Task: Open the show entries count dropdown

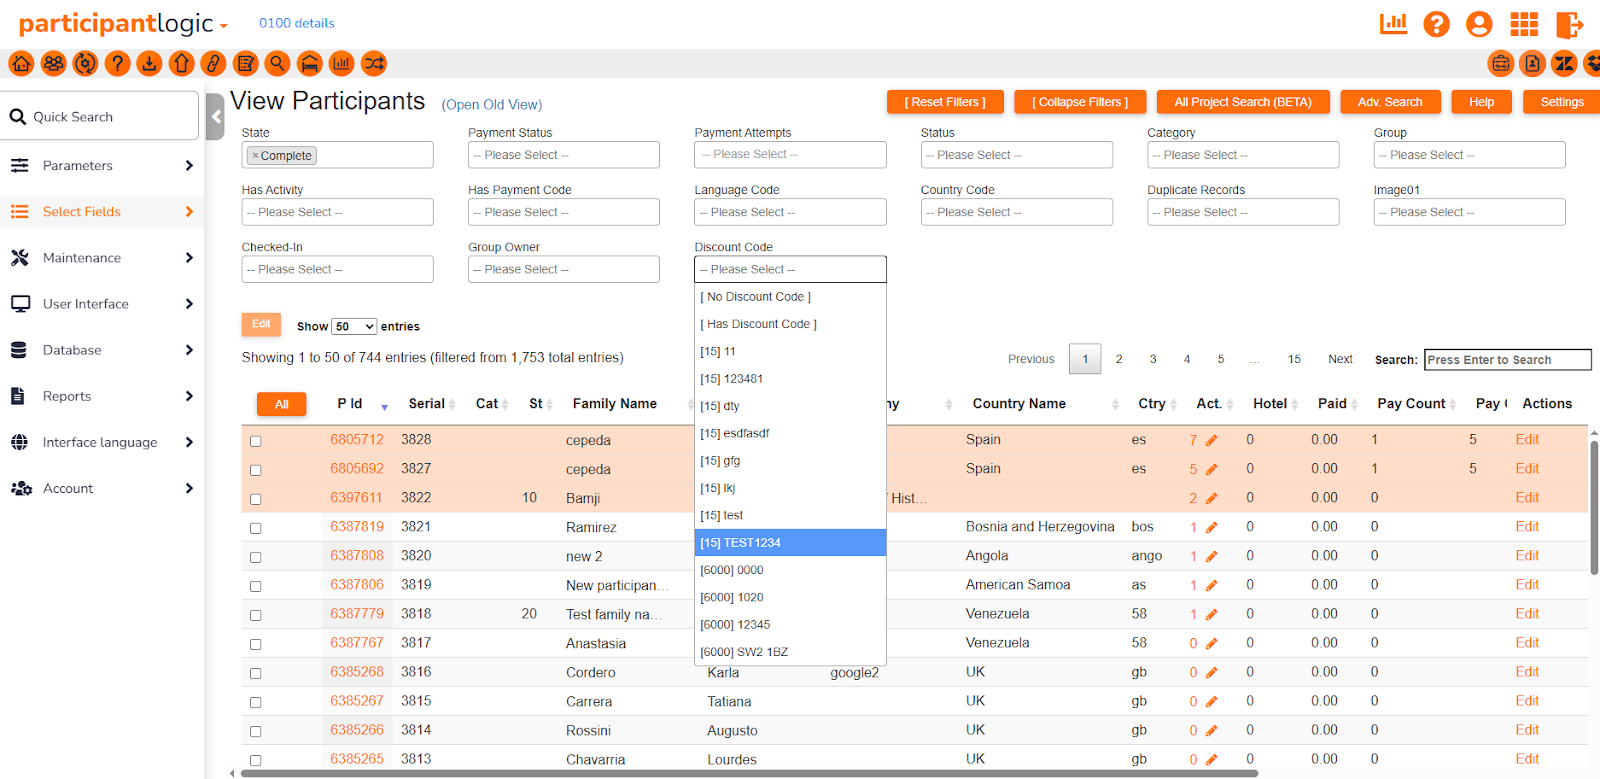Action: pyautogui.click(x=354, y=327)
